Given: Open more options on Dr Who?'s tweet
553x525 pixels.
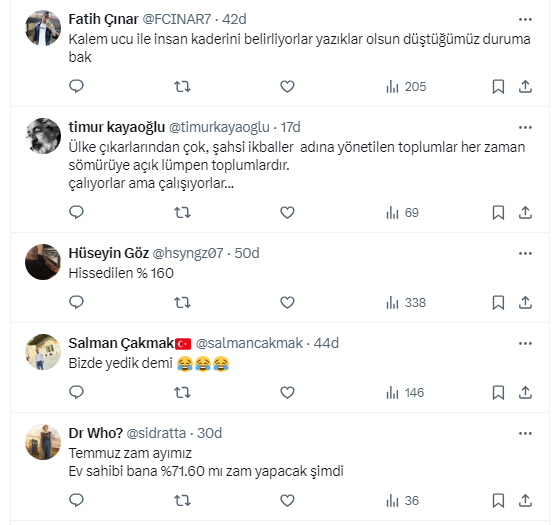Looking at the screenshot, I should 525,433.
